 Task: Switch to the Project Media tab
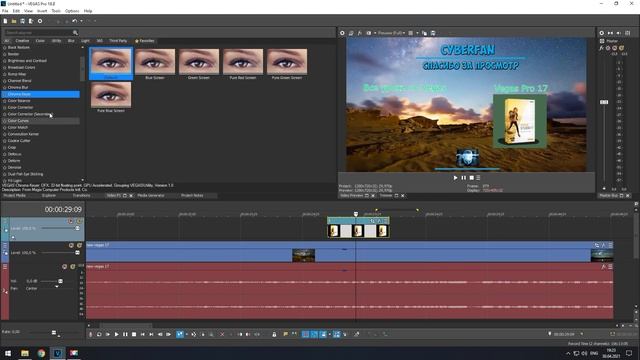coord(14,196)
